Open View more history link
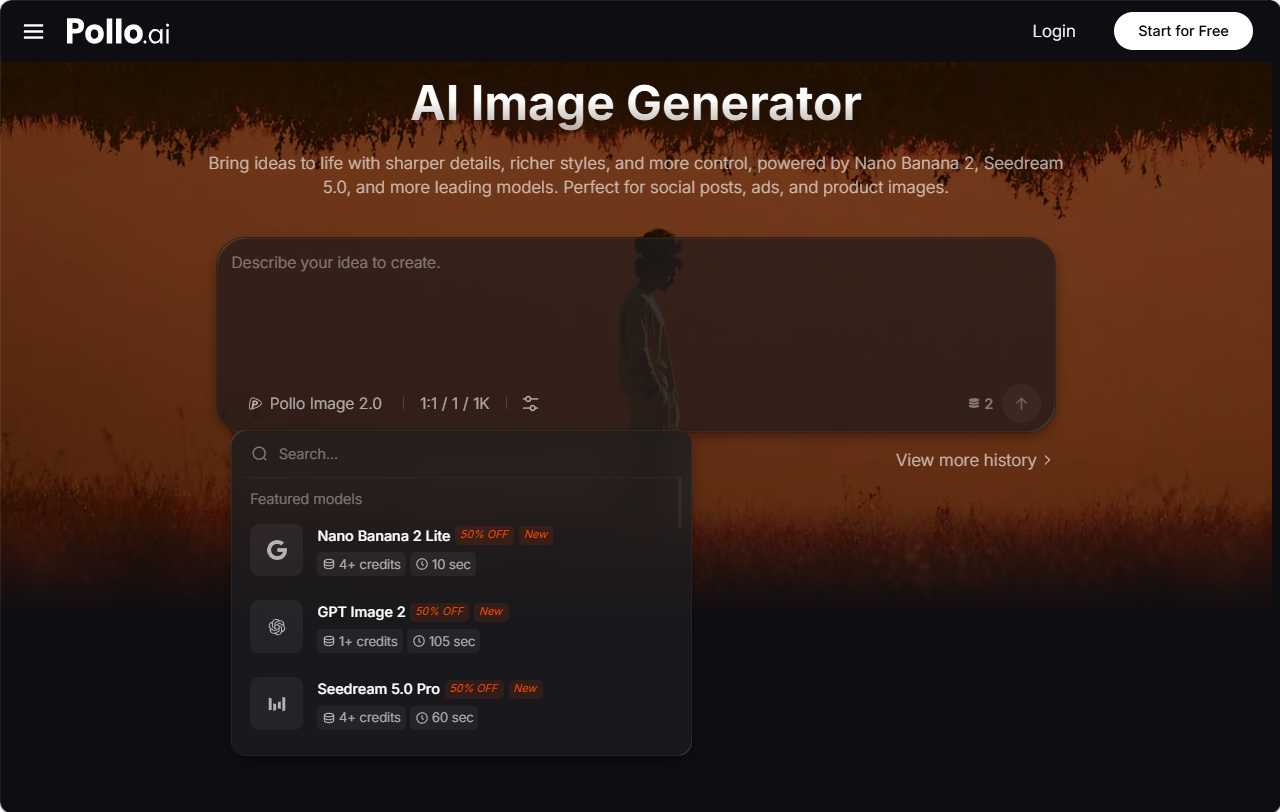 974,460
